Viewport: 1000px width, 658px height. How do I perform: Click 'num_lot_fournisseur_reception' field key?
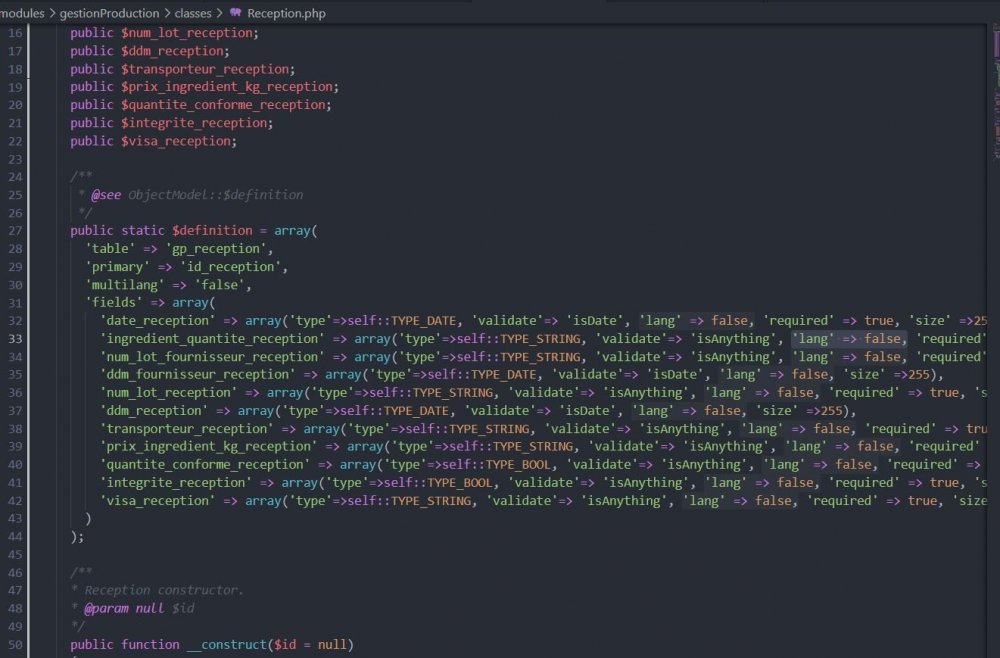pos(212,357)
